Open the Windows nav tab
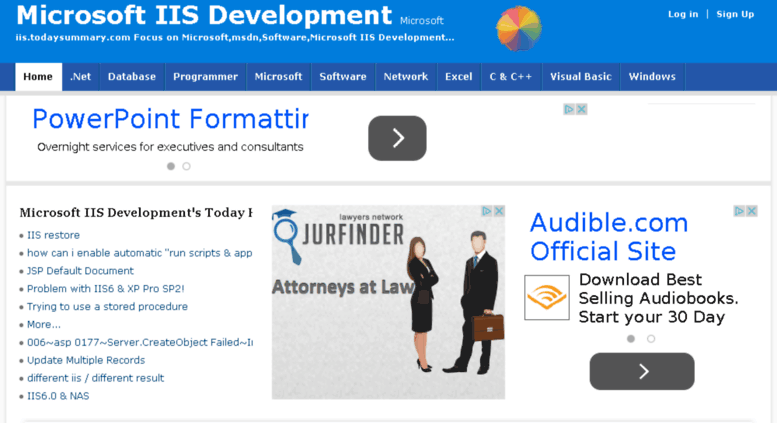The width and height of the screenshot is (777, 423). tap(652, 77)
